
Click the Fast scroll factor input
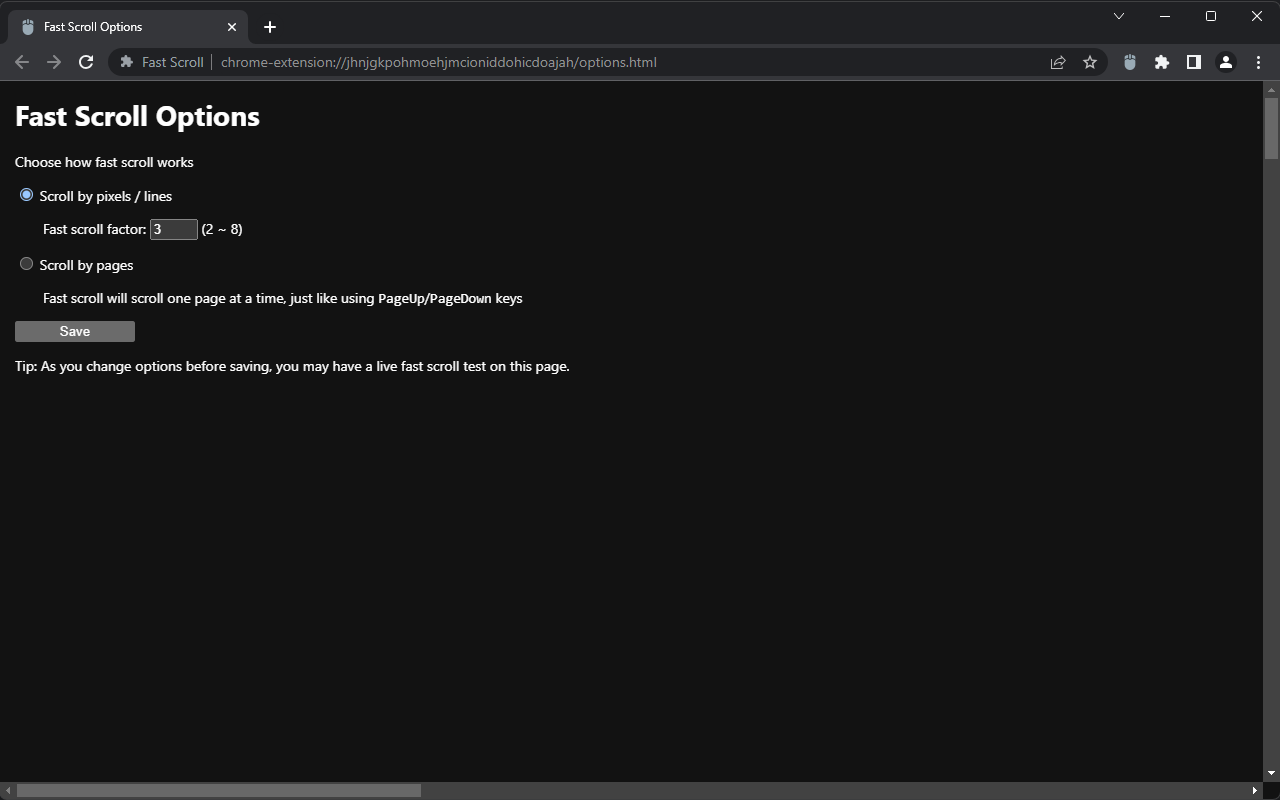174,229
